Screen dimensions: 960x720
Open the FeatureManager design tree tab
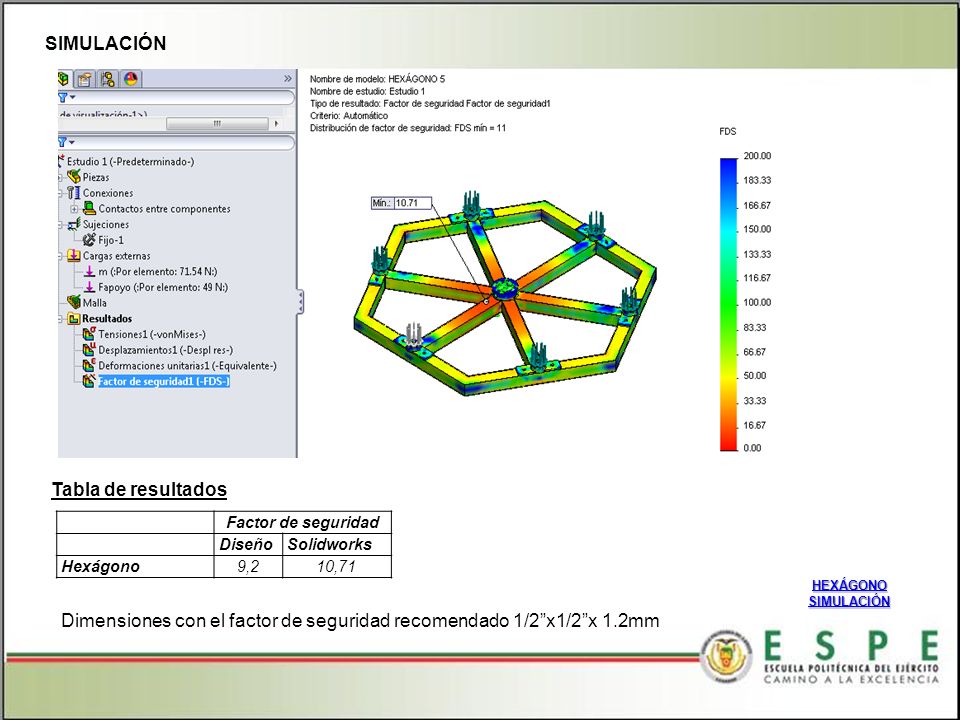[x=64, y=79]
